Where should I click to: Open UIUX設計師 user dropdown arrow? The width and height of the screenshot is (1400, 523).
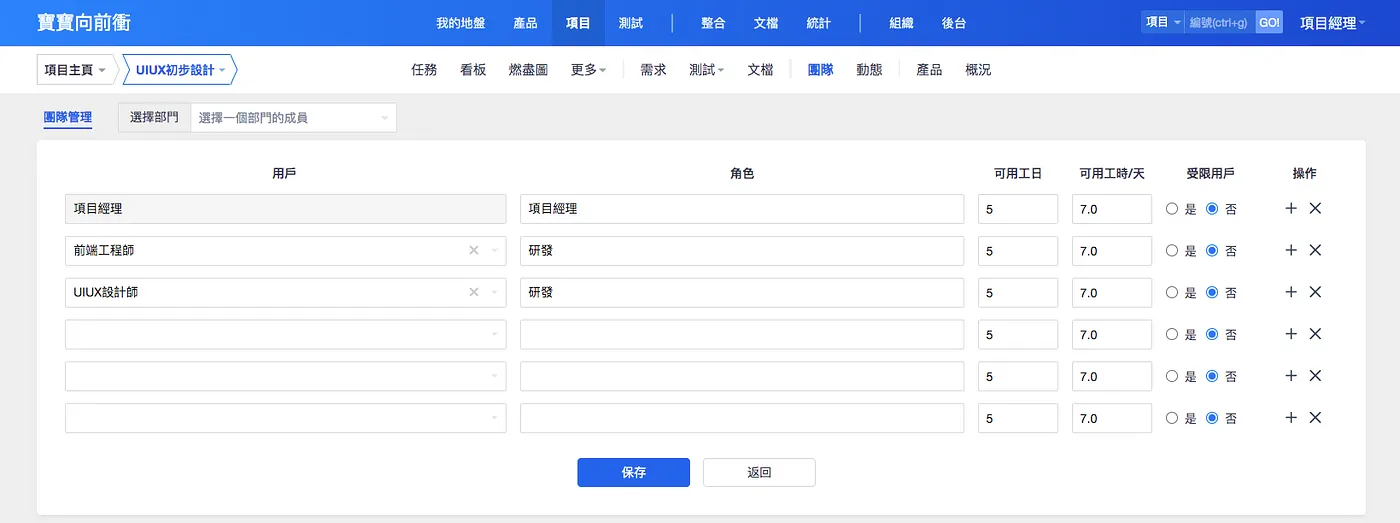(494, 292)
